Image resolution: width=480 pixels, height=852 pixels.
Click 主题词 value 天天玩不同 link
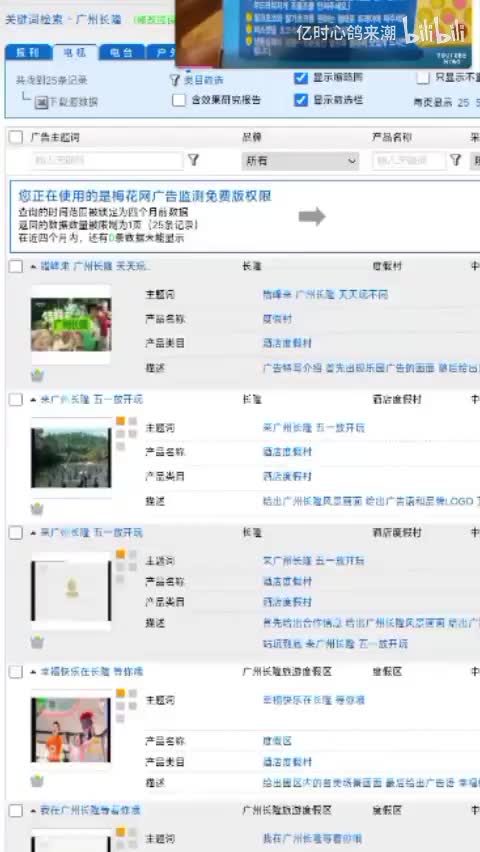[x=325, y=295]
